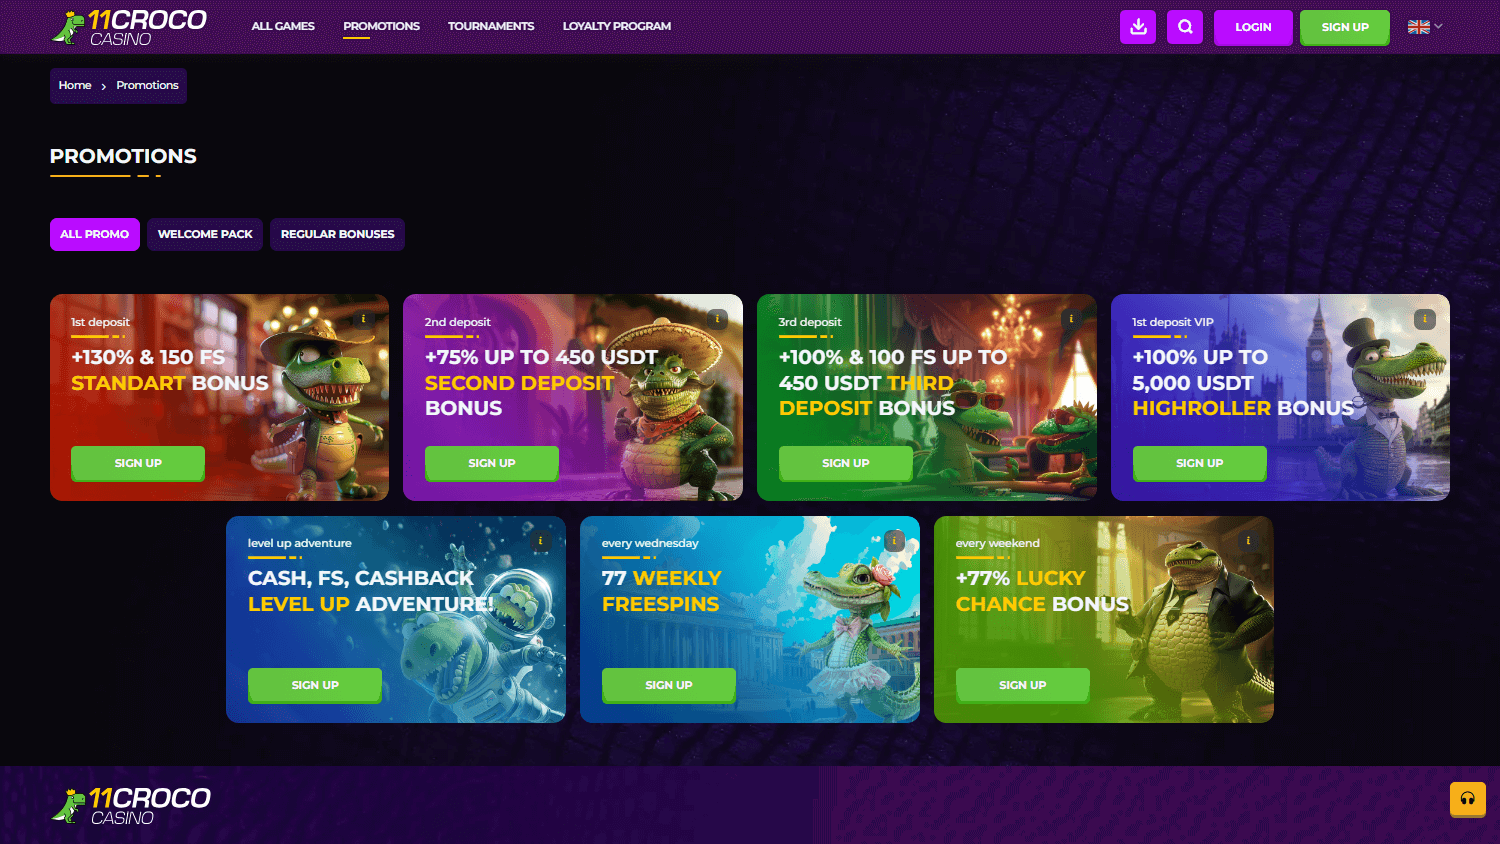This screenshot has width=1500, height=844.
Task: Click the LOGIN button
Action: pyautogui.click(x=1253, y=27)
